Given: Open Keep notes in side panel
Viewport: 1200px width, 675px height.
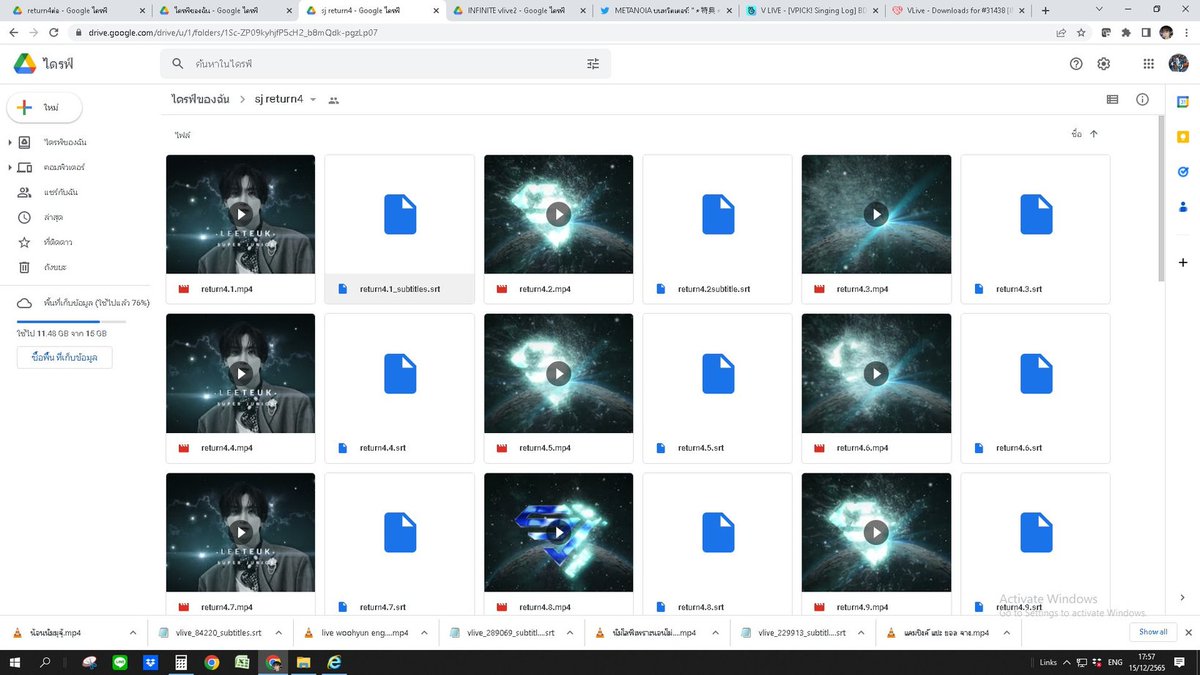Looking at the screenshot, I should click(1182, 137).
